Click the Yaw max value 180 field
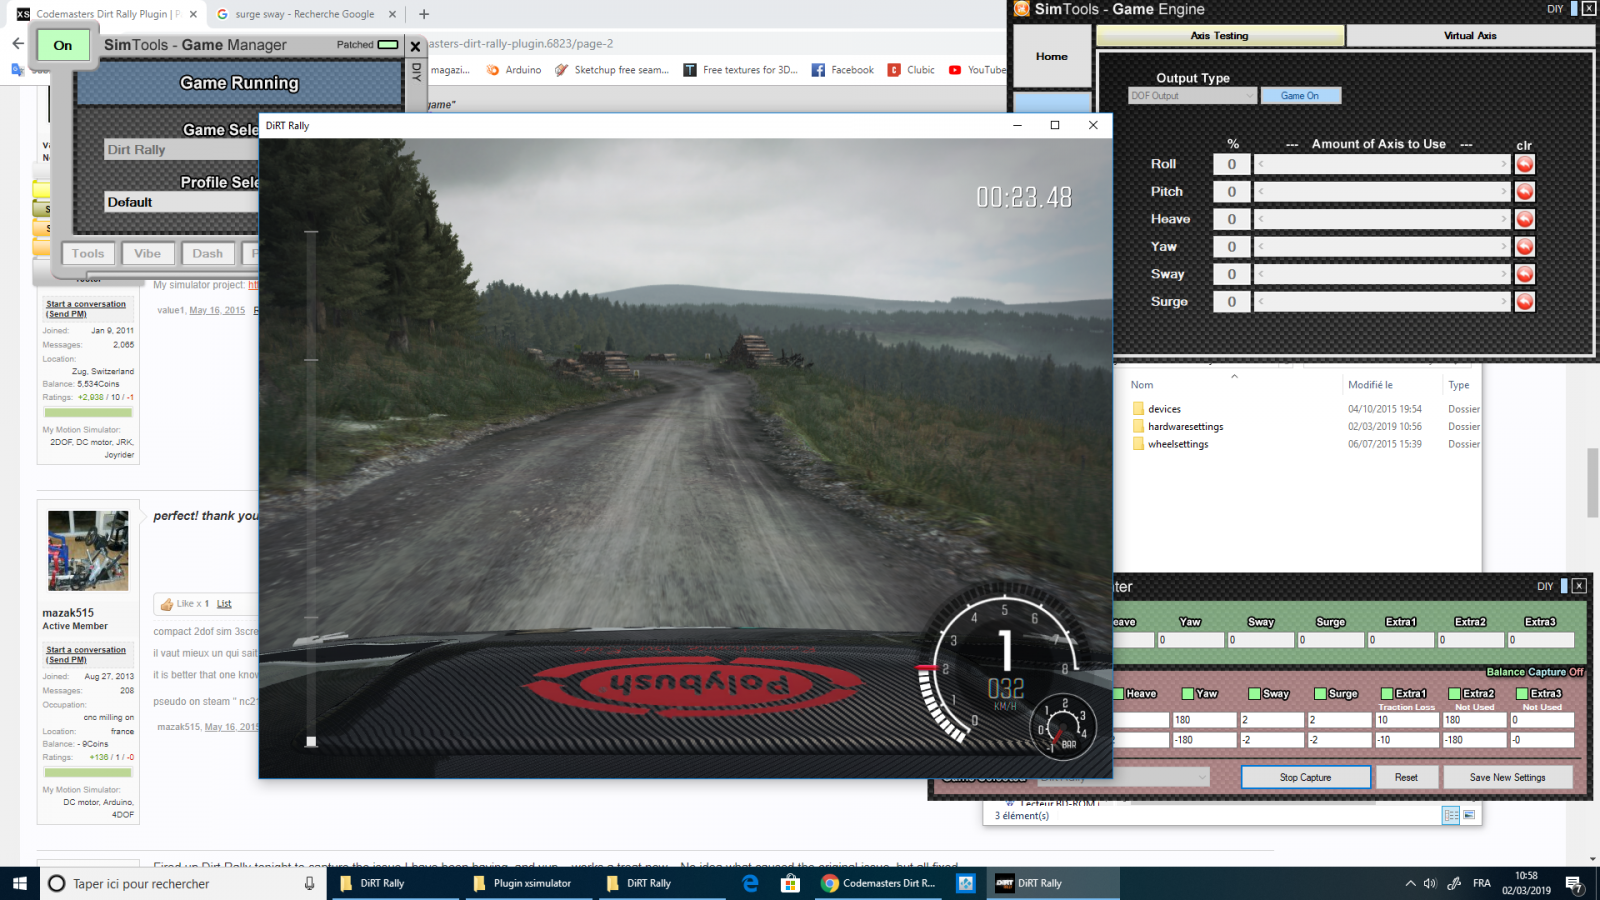 1204,720
